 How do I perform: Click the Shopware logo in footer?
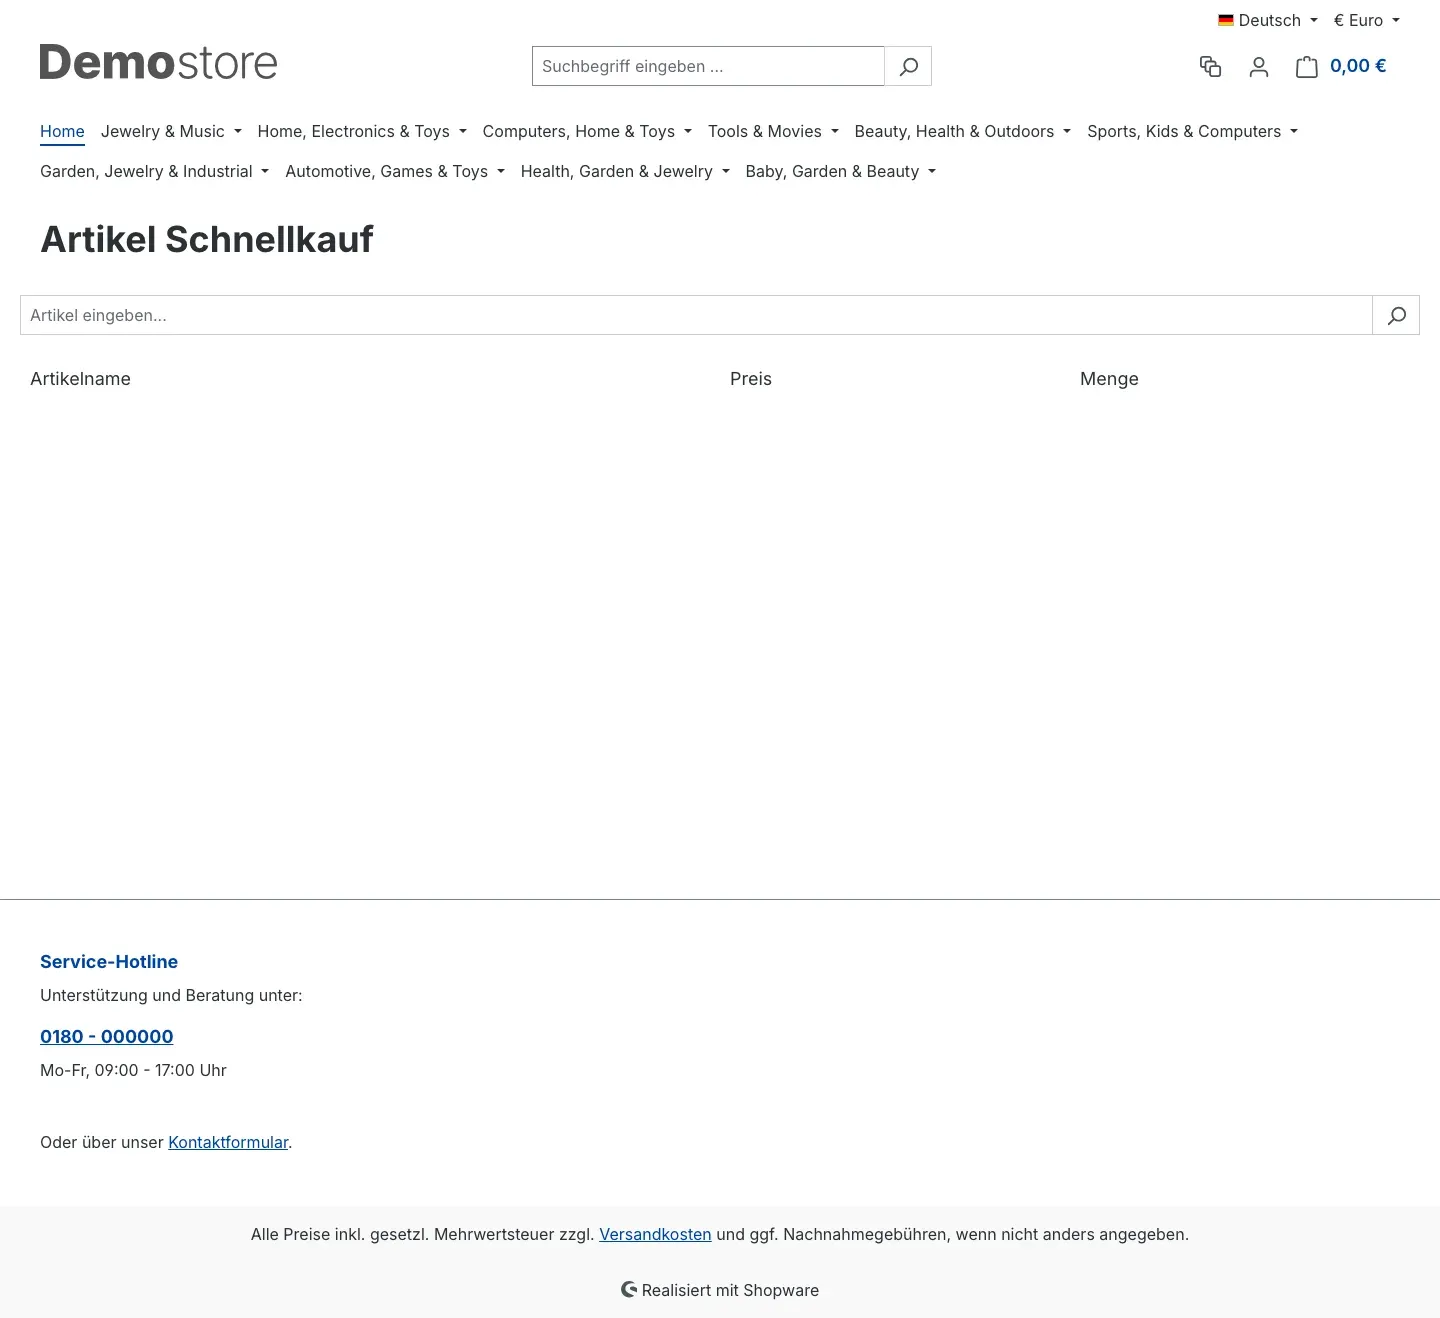coord(629,1290)
